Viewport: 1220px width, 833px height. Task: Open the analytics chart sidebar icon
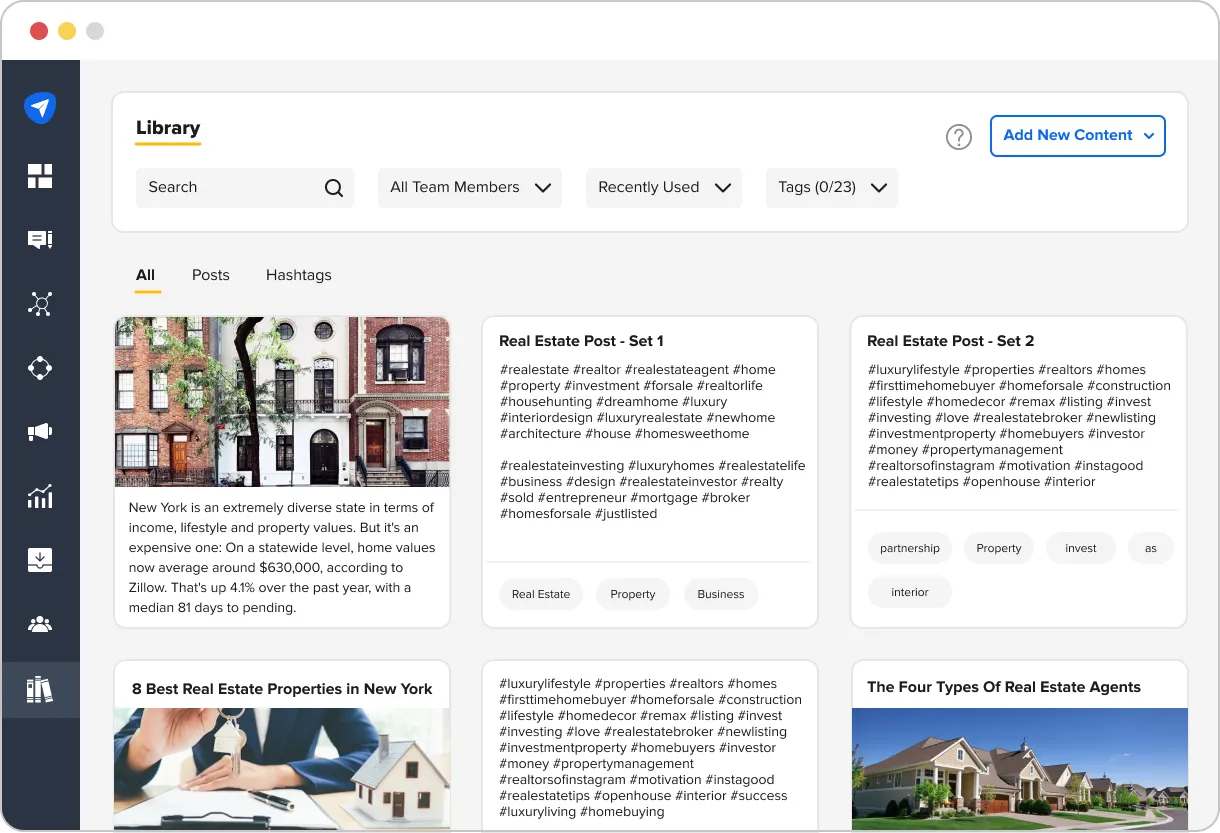tap(40, 496)
